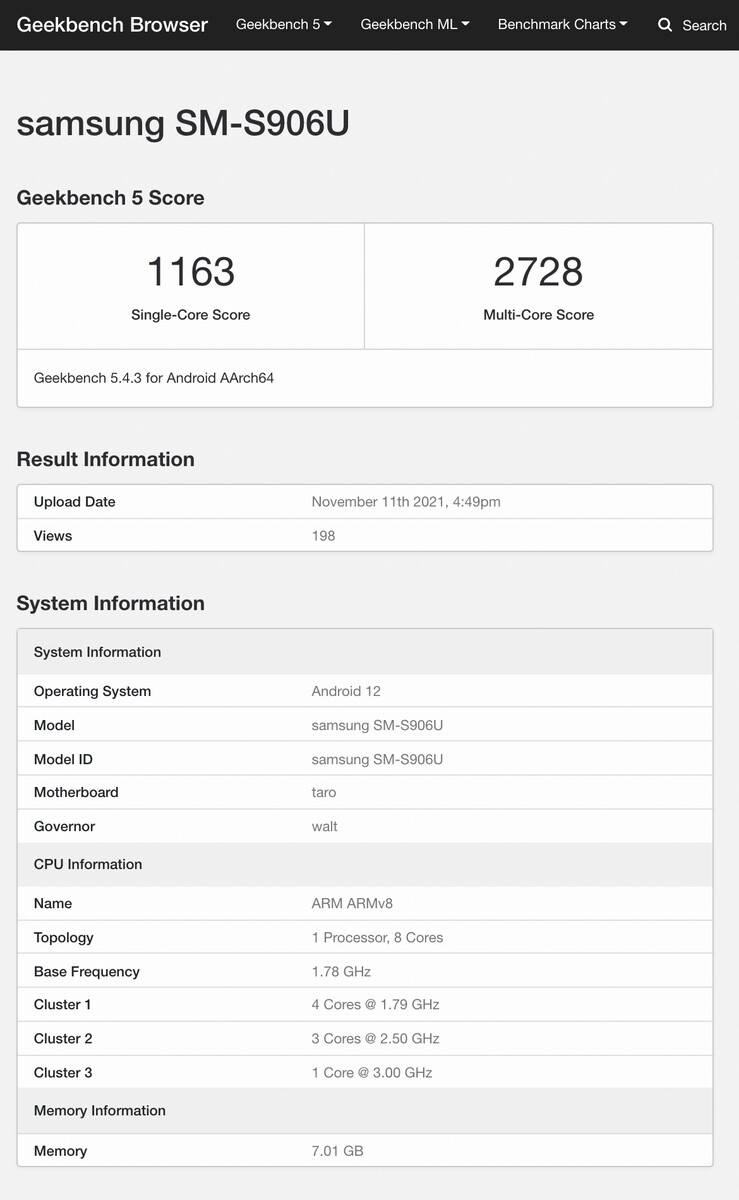Click the Memory value 7.01 GB
Screen dimensions: 739x1200
pos(337,1151)
